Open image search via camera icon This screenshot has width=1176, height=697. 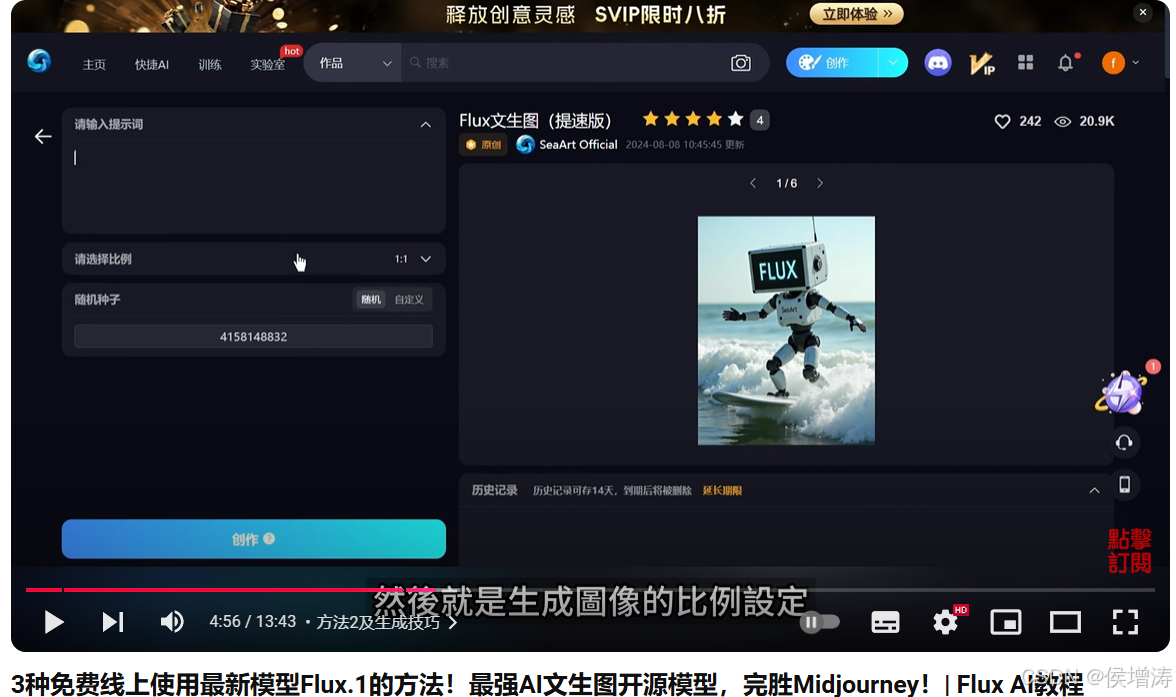(740, 63)
